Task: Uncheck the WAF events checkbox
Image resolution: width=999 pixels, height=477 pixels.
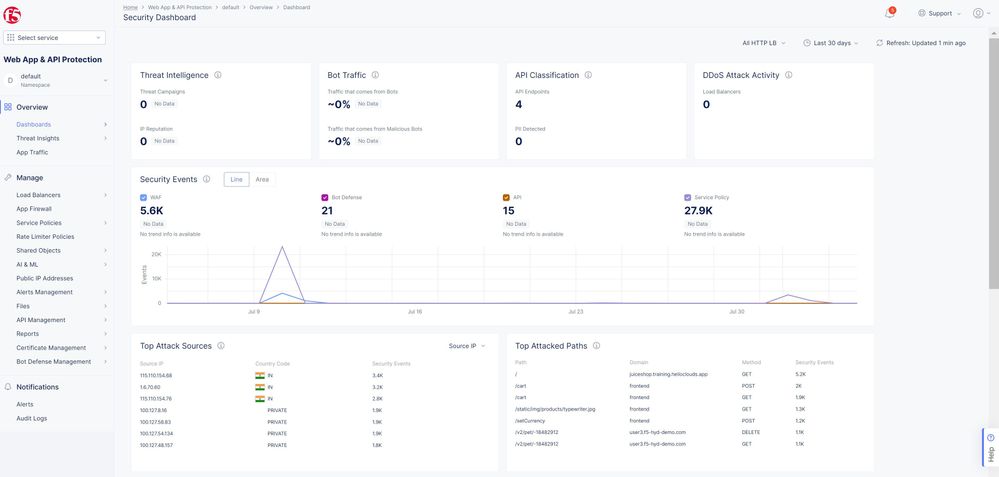Action: tap(144, 198)
